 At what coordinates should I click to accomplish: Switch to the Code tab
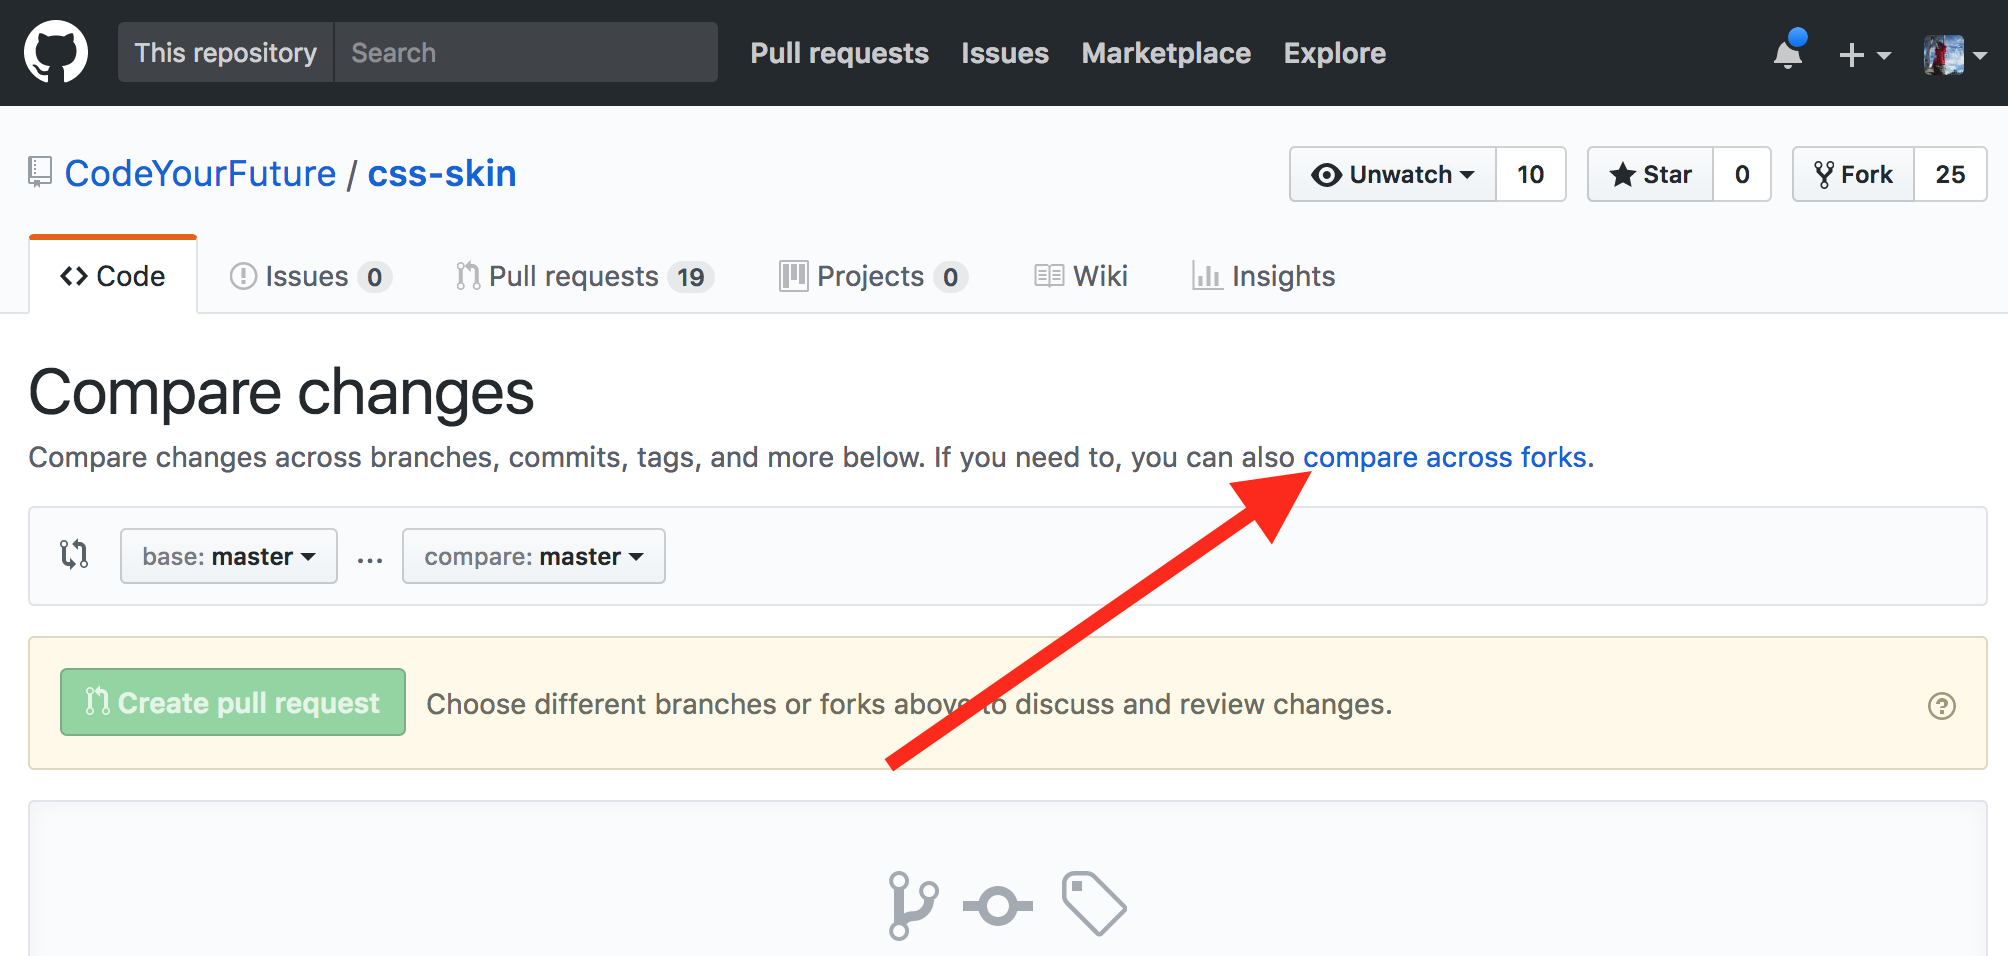point(113,276)
